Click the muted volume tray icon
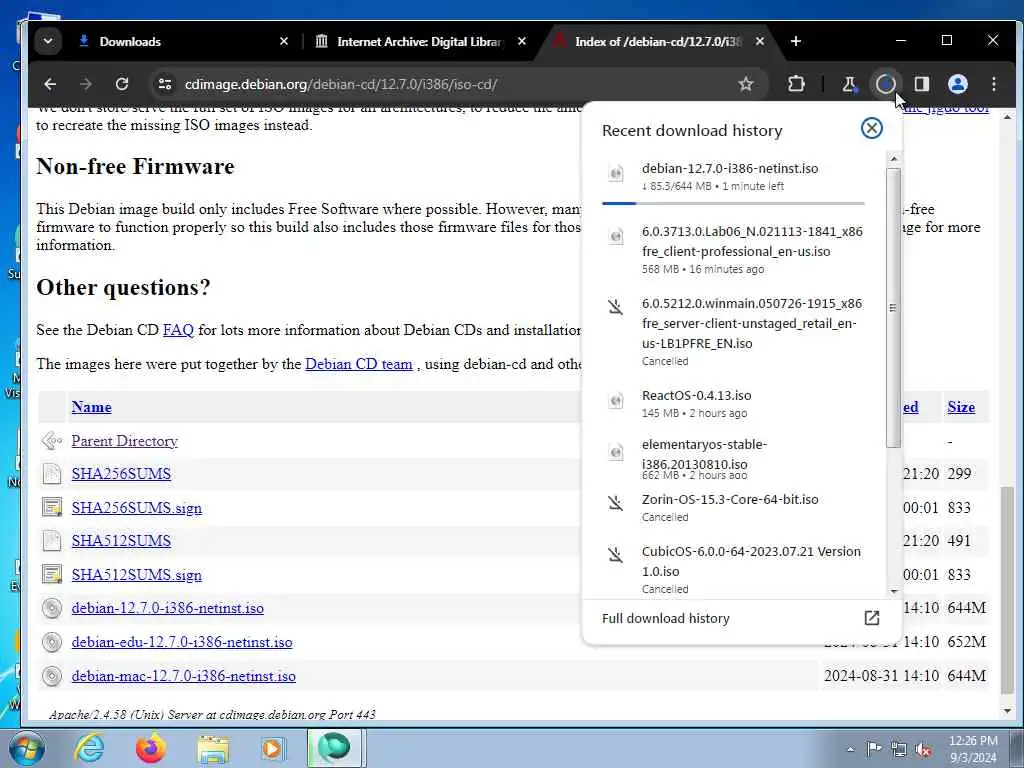Image resolution: width=1024 pixels, height=768 pixels. 923,750
